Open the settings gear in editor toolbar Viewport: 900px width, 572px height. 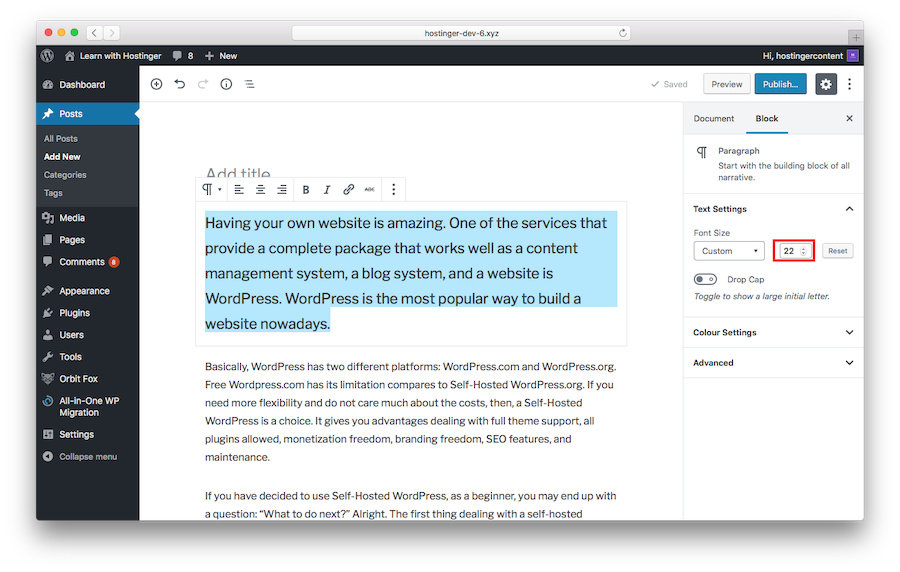[826, 84]
